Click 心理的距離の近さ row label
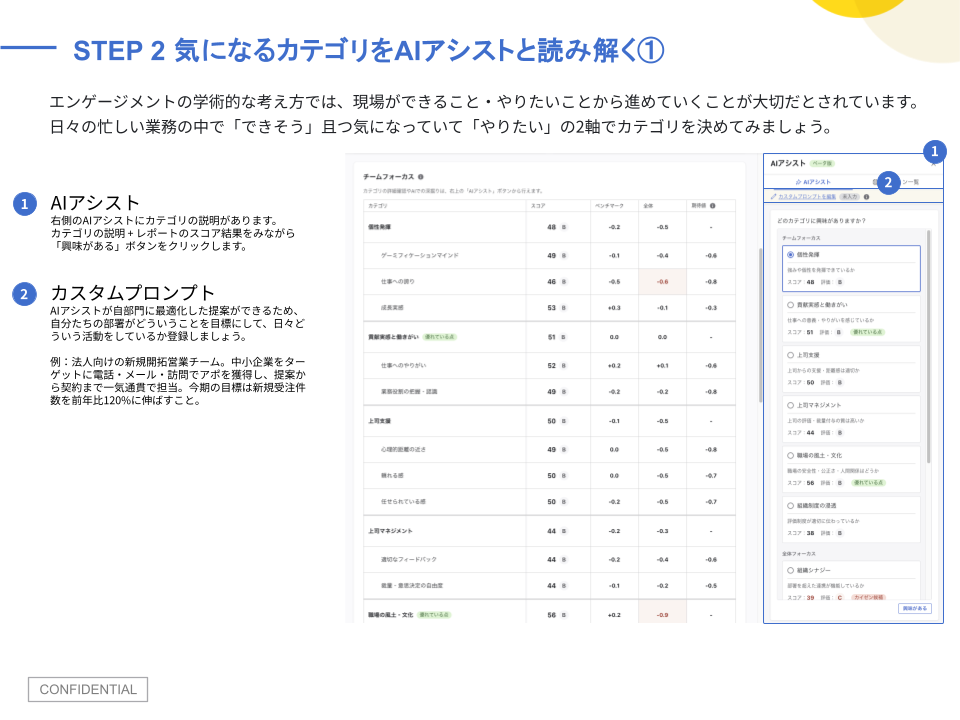 (403, 449)
